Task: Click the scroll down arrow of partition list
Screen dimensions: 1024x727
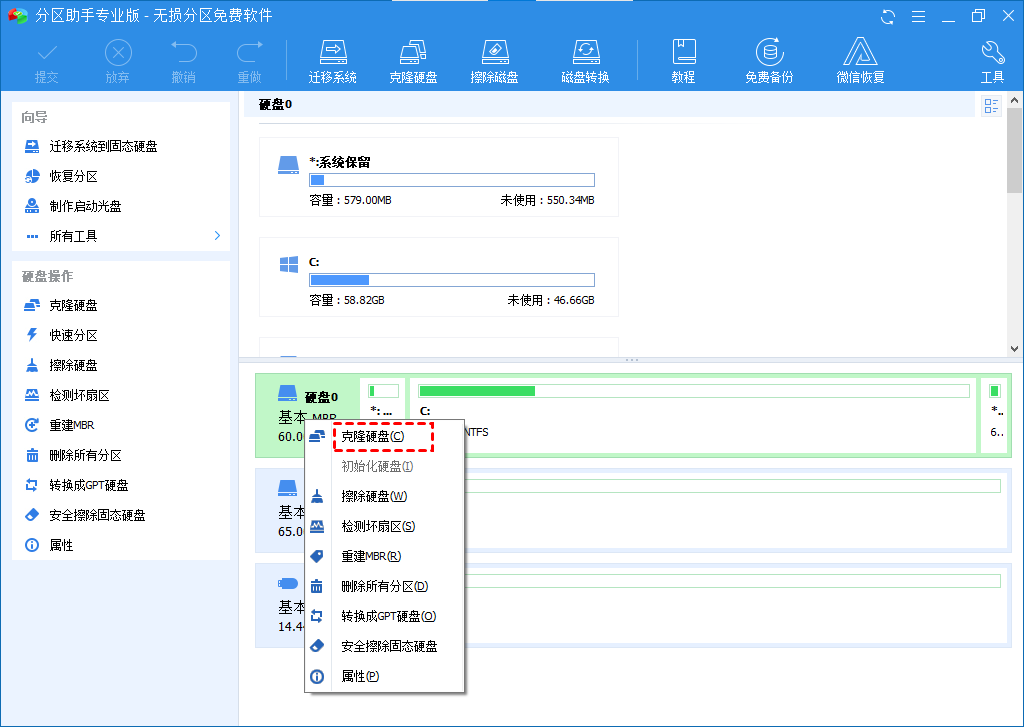Action: (1015, 349)
